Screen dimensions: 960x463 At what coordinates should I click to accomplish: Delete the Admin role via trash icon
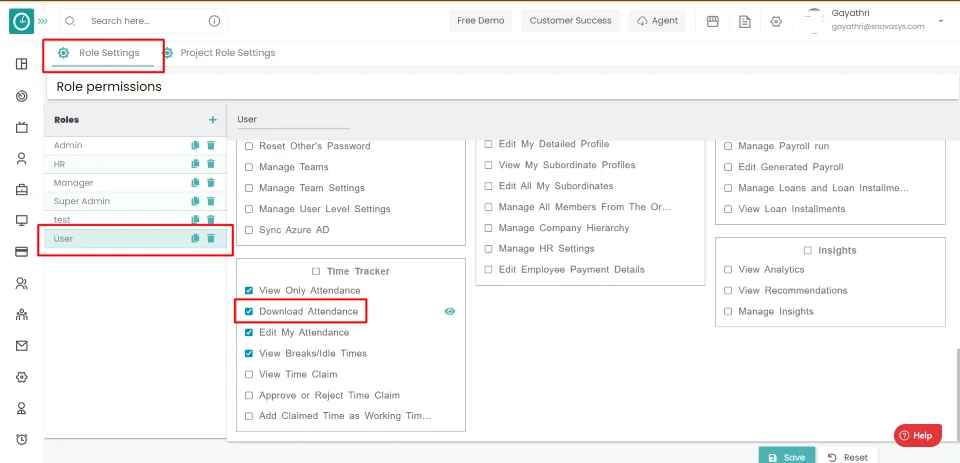(211, 146)
